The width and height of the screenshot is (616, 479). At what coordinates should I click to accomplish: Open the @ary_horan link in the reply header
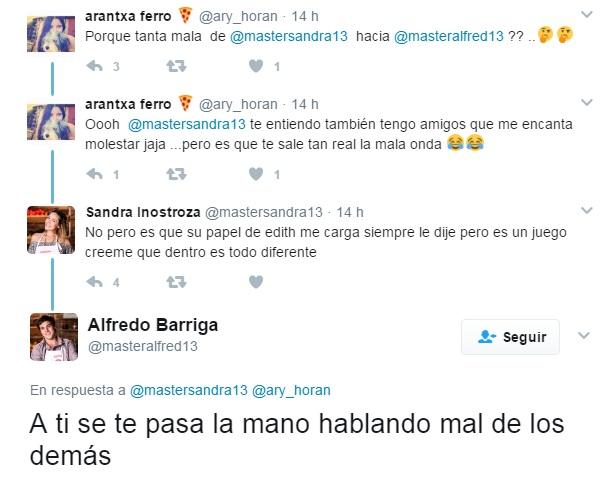291,390
